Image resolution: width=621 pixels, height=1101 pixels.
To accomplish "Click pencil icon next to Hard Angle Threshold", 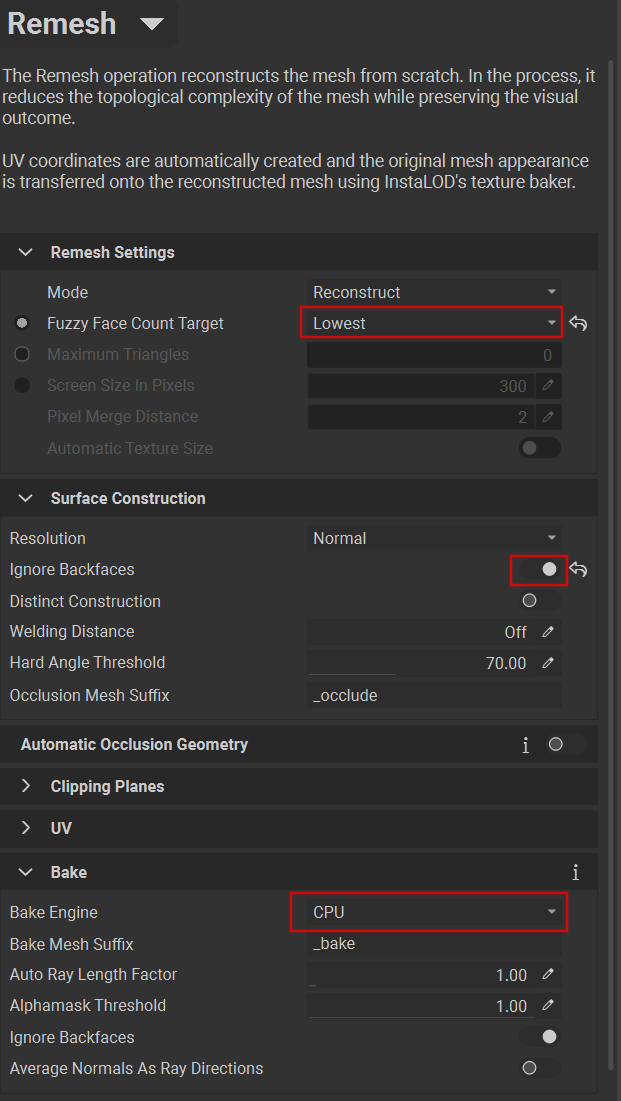I will [x=548, y=663].
